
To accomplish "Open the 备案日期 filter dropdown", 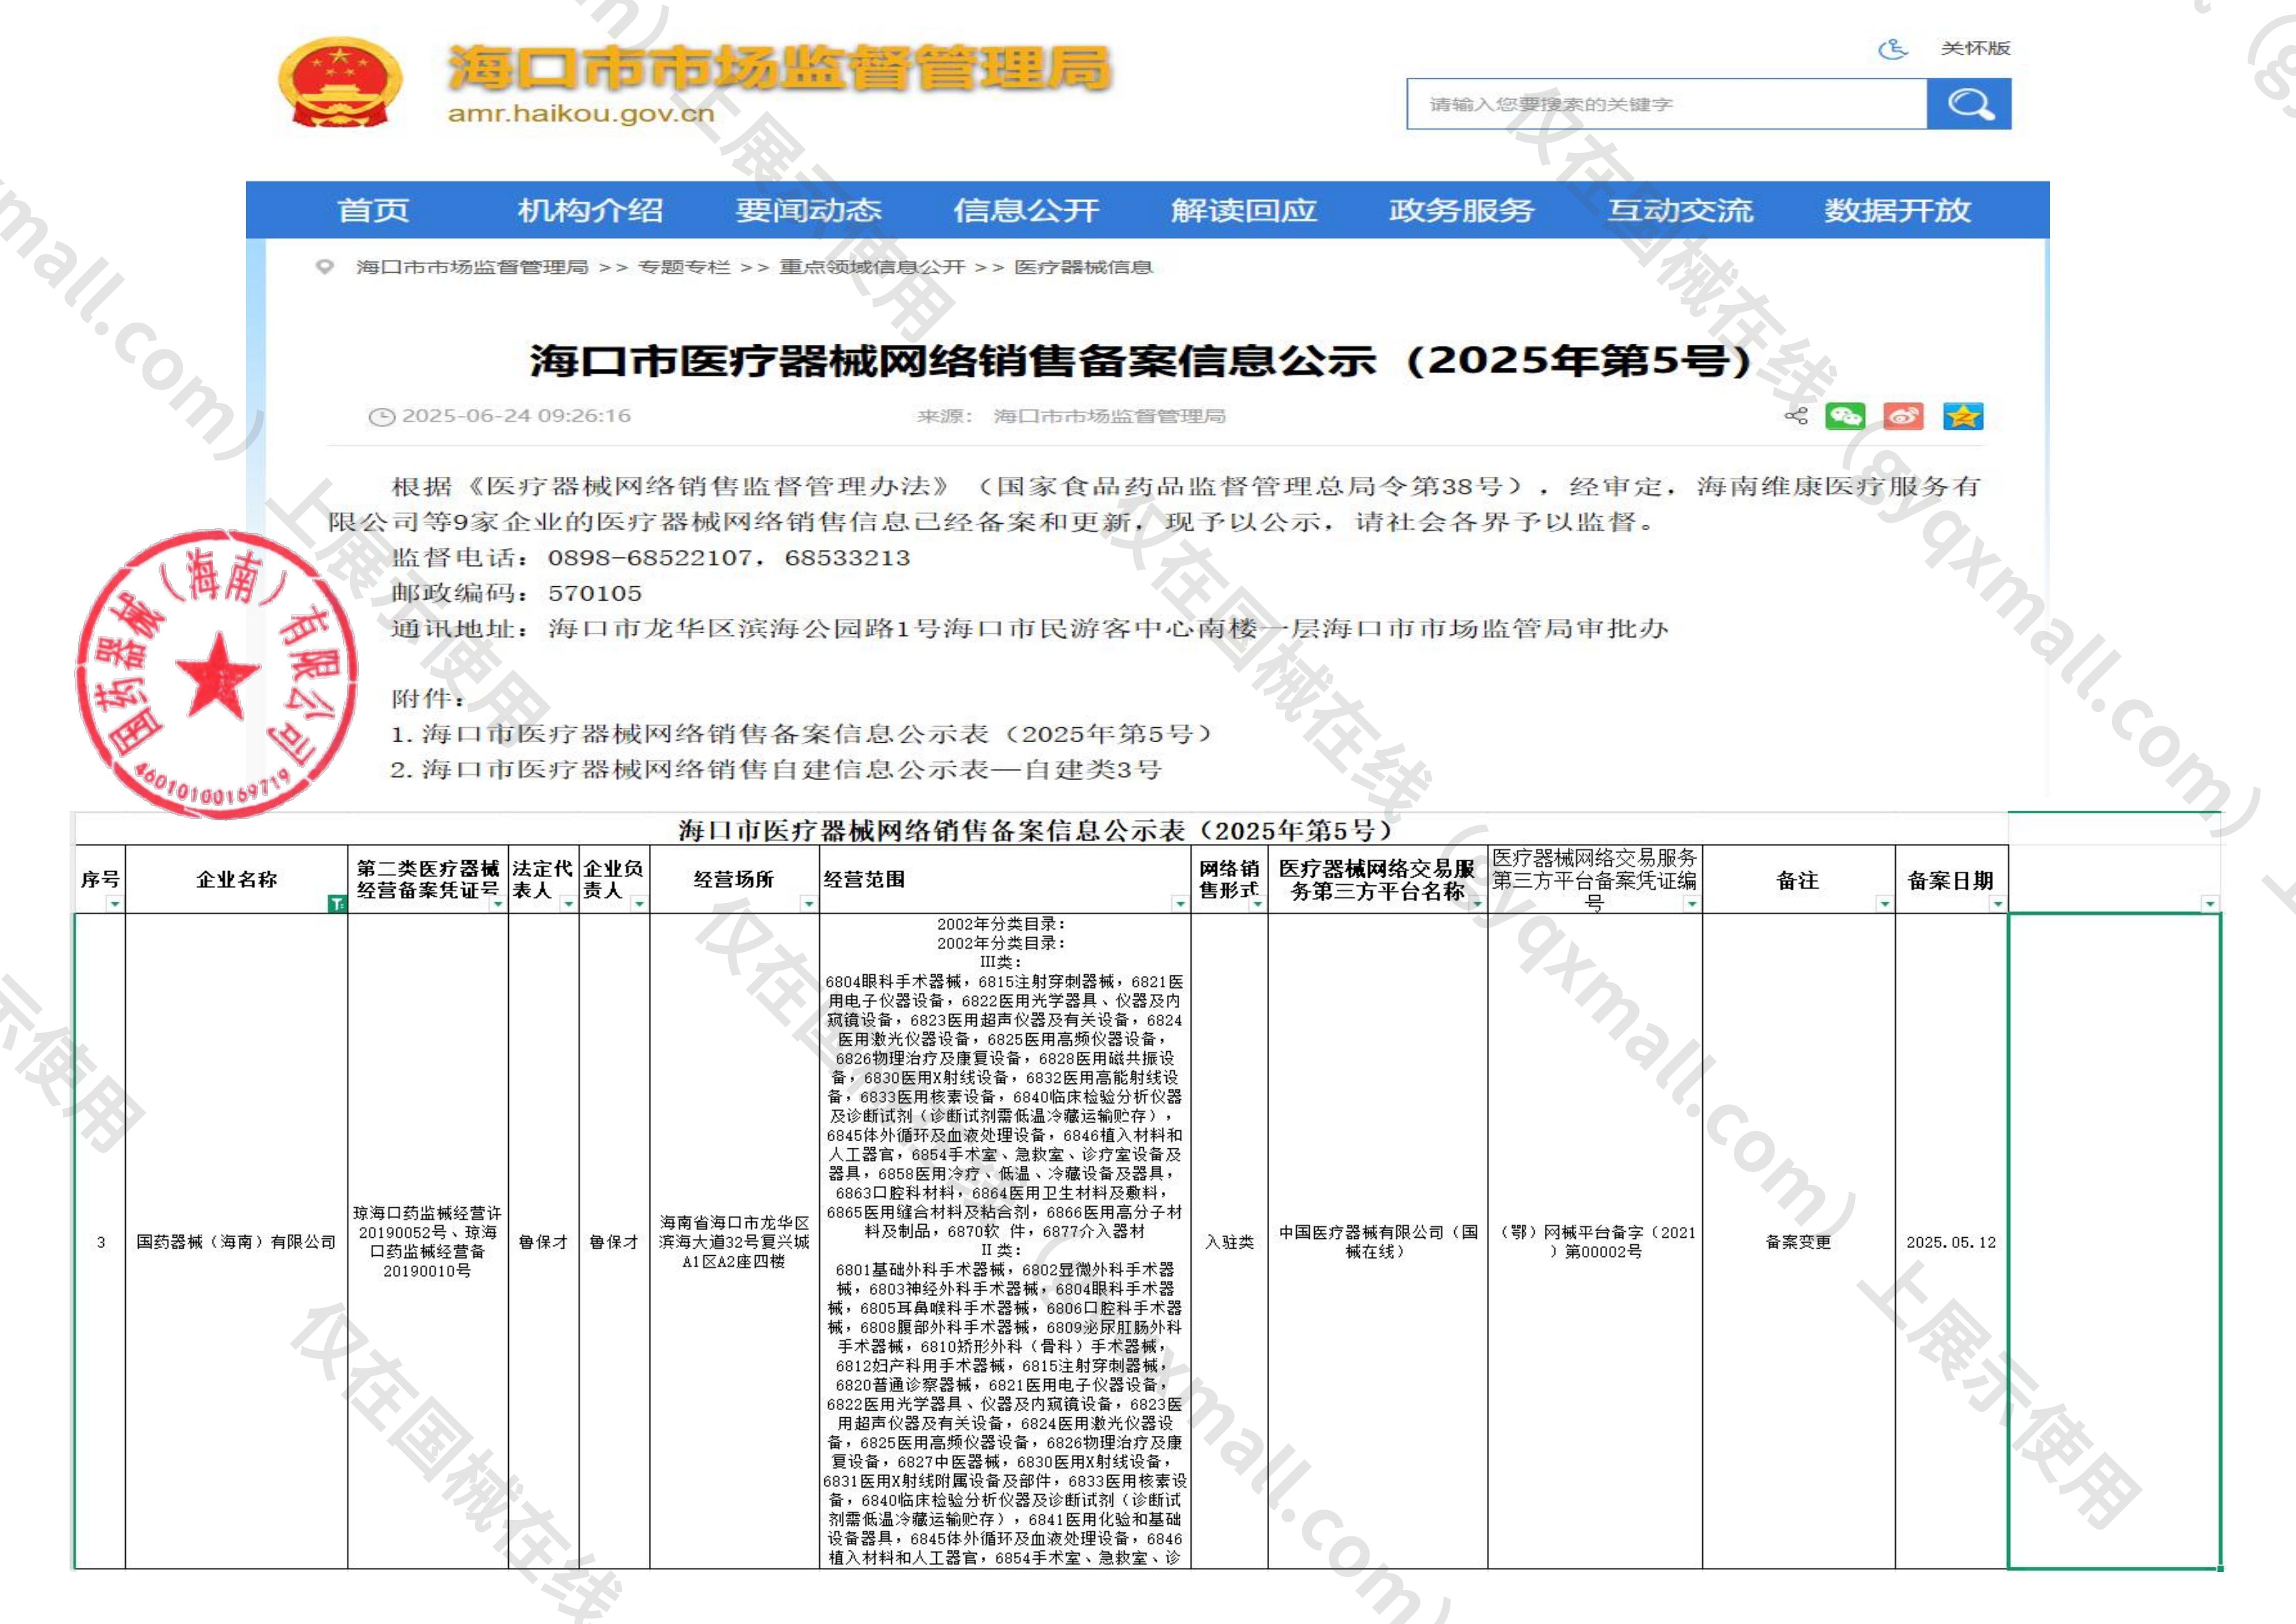I will (1997, 904).
